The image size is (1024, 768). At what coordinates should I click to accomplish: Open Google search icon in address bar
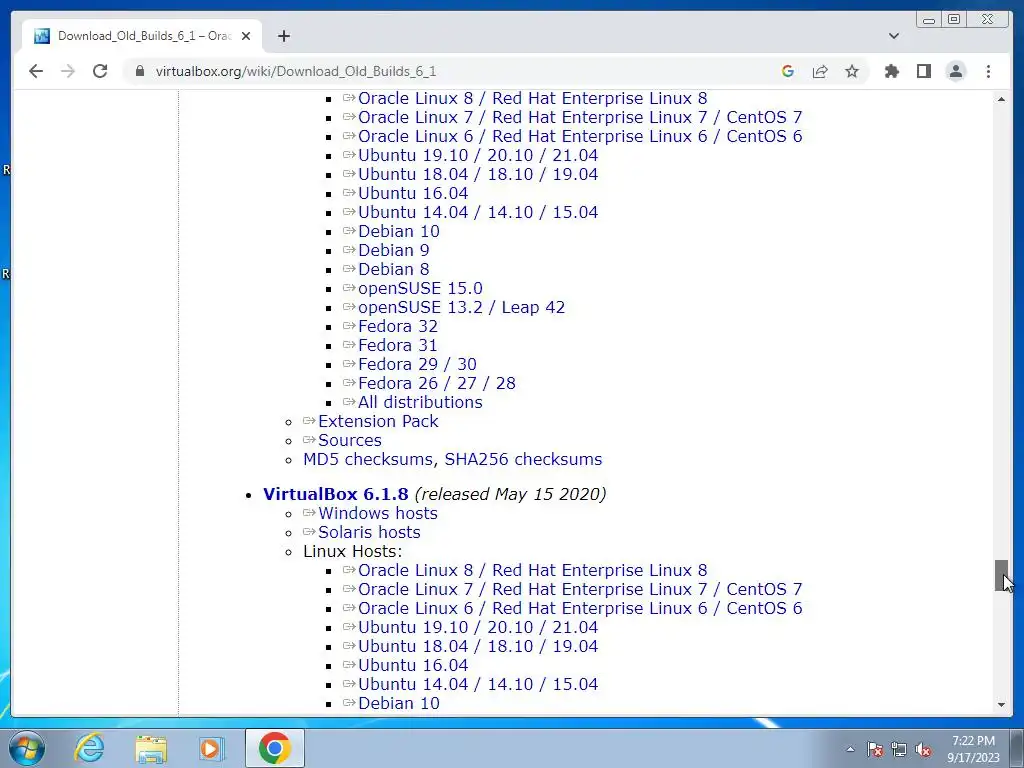(x=788, y=71)
